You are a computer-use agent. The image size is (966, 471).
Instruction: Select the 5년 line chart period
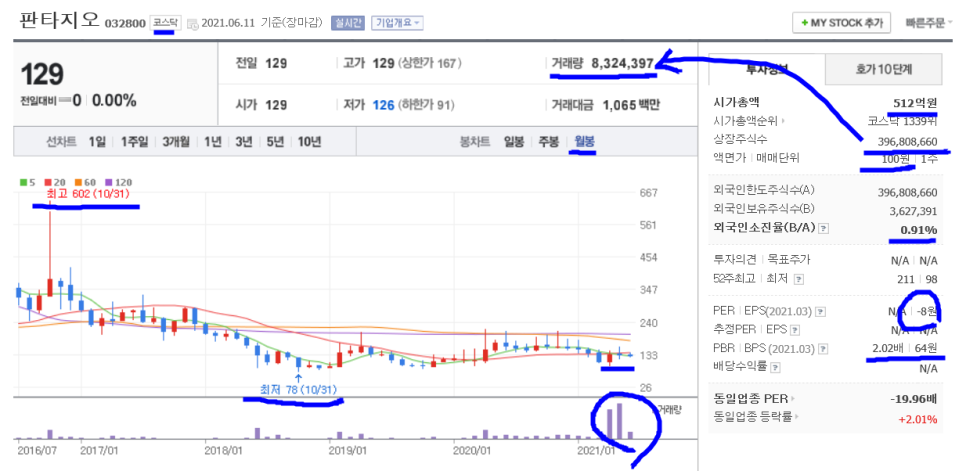coord(275,141)
